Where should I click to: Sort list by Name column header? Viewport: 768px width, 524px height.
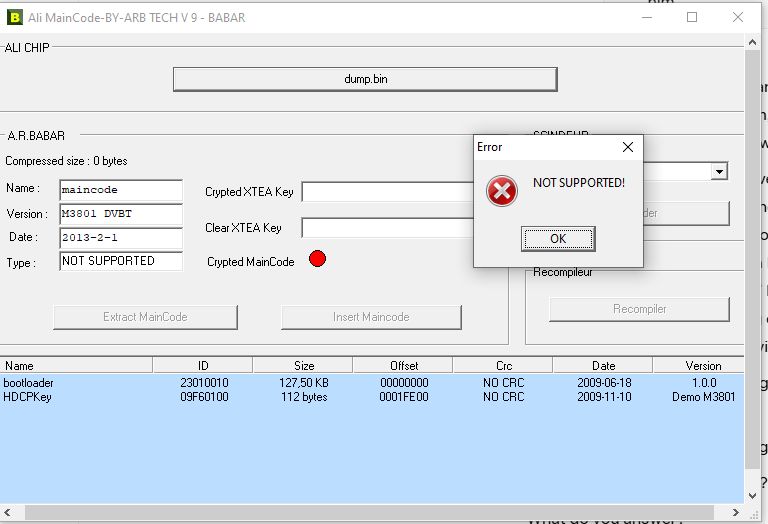[76, 365]
